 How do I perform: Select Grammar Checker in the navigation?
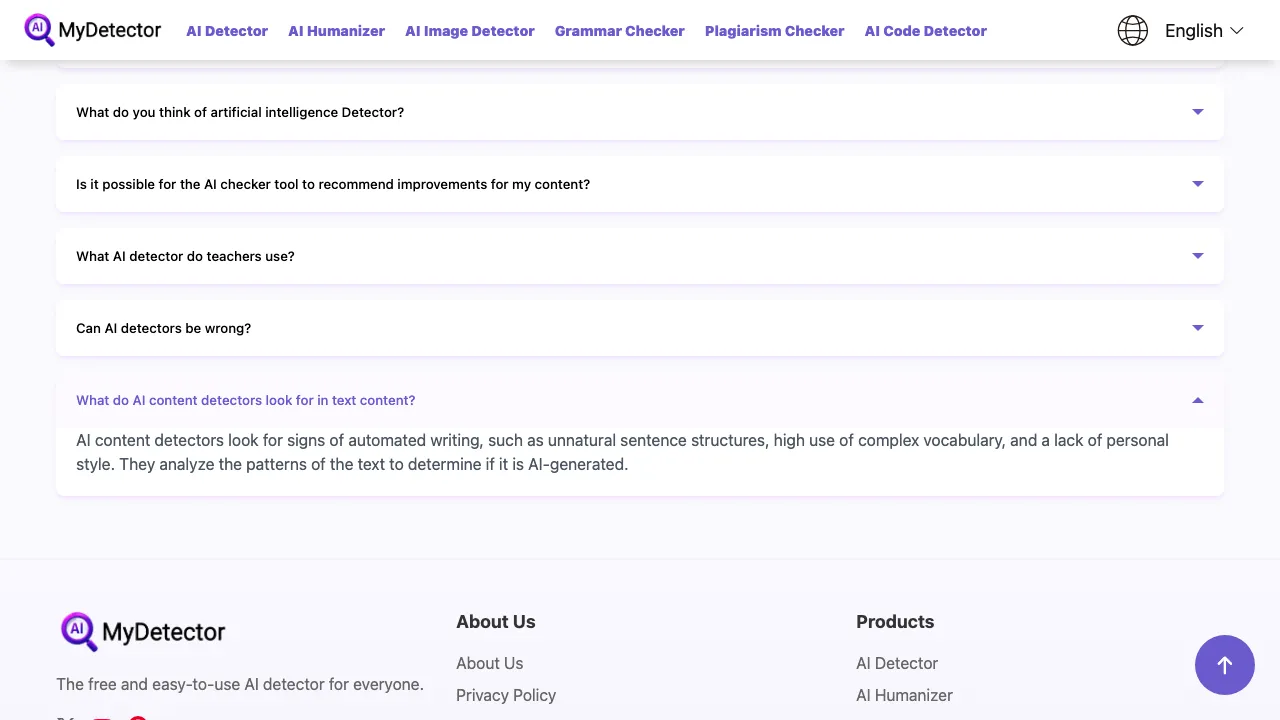coord(619,31)
